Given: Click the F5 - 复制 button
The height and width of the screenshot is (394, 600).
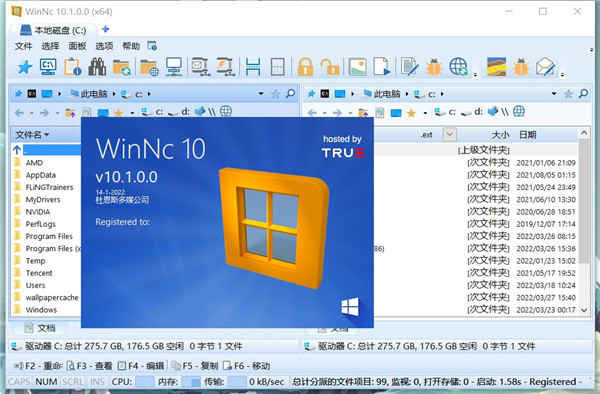Looking at the screenshot, I should pyautogui.click(x=195, y=366).
